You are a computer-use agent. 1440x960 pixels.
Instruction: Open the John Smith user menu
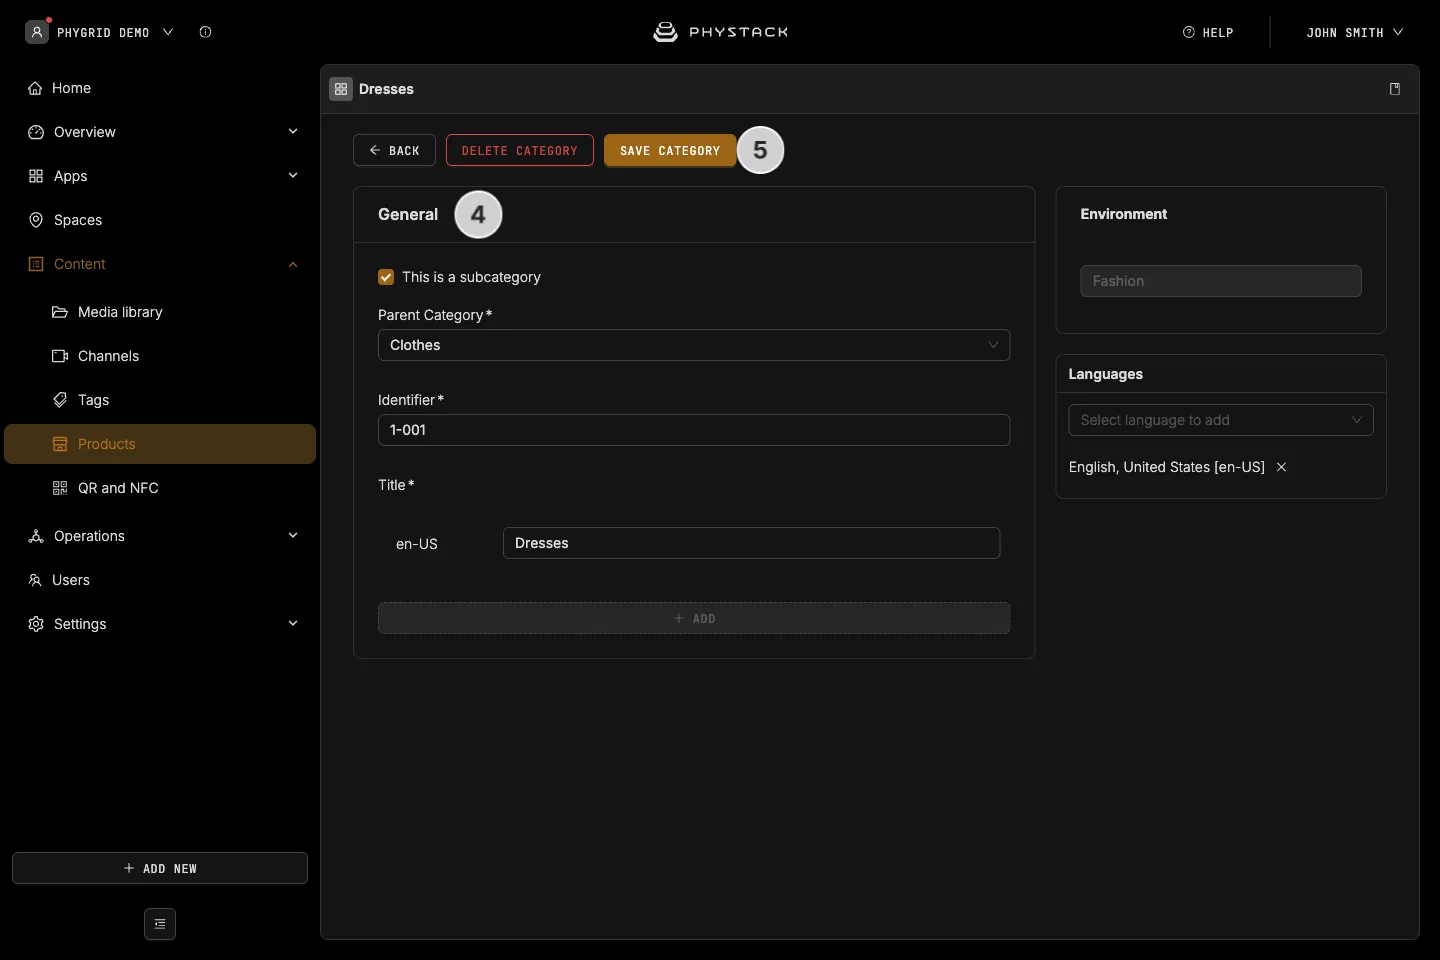coord(1354,32)
